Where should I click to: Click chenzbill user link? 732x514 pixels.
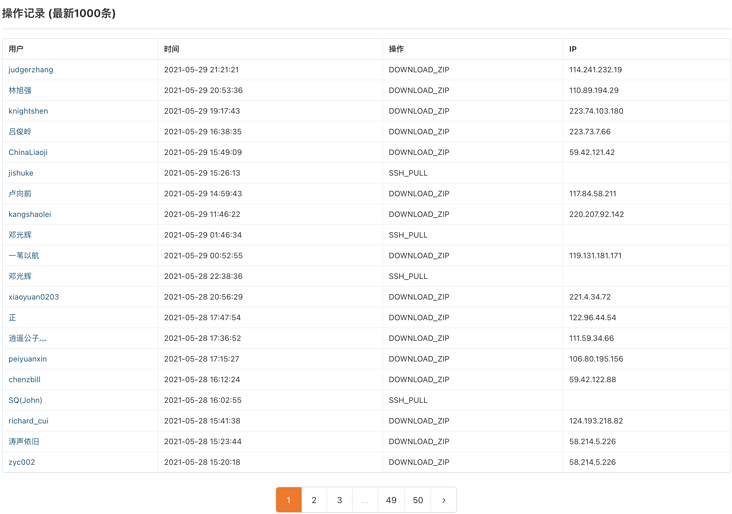click(24, 380)
